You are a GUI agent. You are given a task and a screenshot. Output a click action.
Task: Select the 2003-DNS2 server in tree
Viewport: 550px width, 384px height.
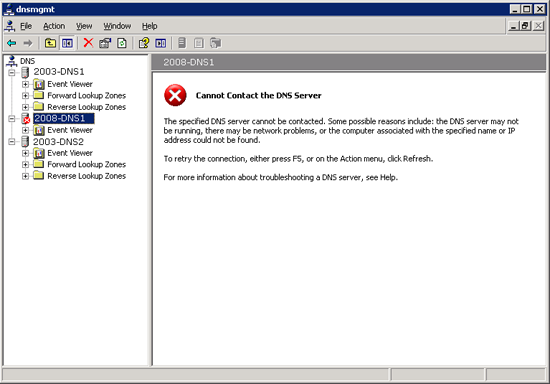58,142
